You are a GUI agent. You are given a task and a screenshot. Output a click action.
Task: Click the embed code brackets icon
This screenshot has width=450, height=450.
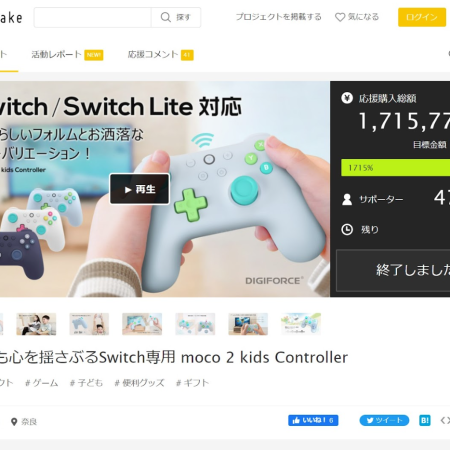click(445, 420)
